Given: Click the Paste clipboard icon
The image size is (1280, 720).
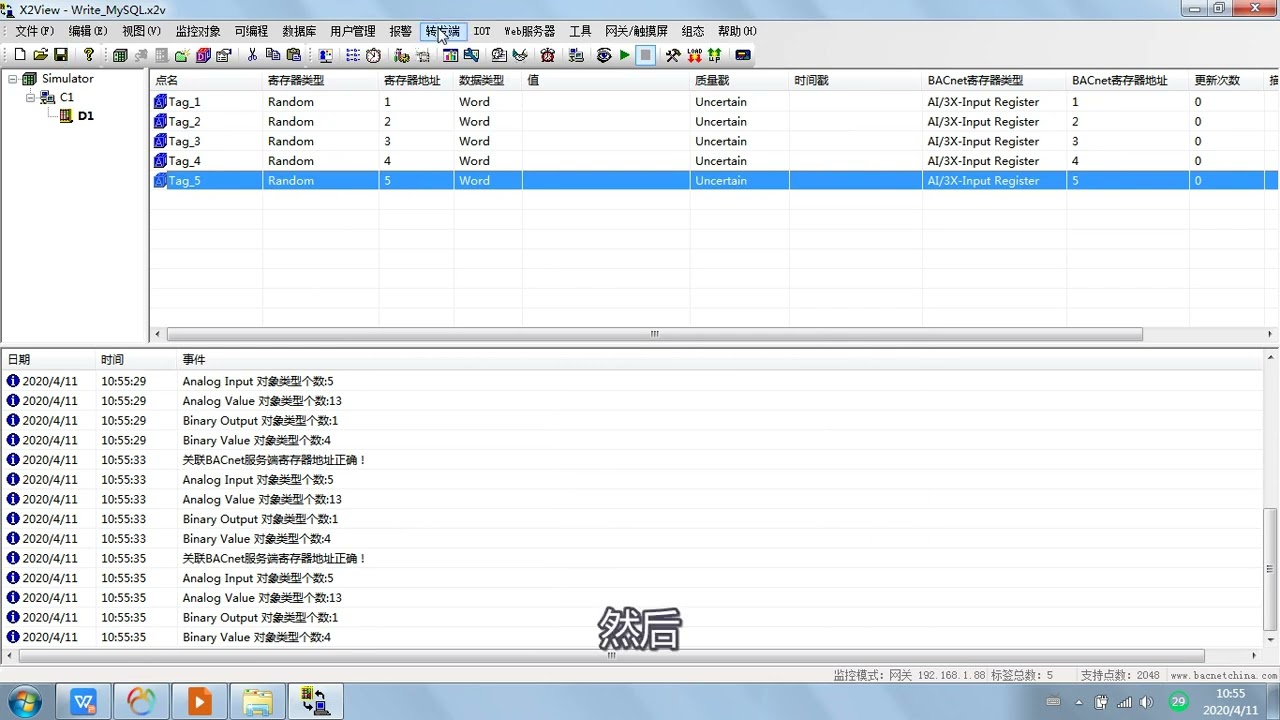Looking at the screenshot, I should 293,55.
